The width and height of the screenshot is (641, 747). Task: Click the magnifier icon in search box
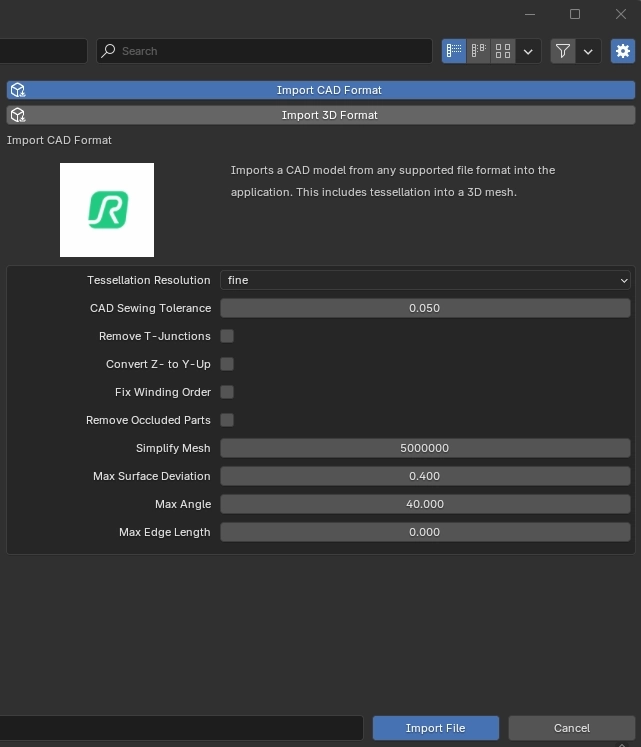[109, 51]
